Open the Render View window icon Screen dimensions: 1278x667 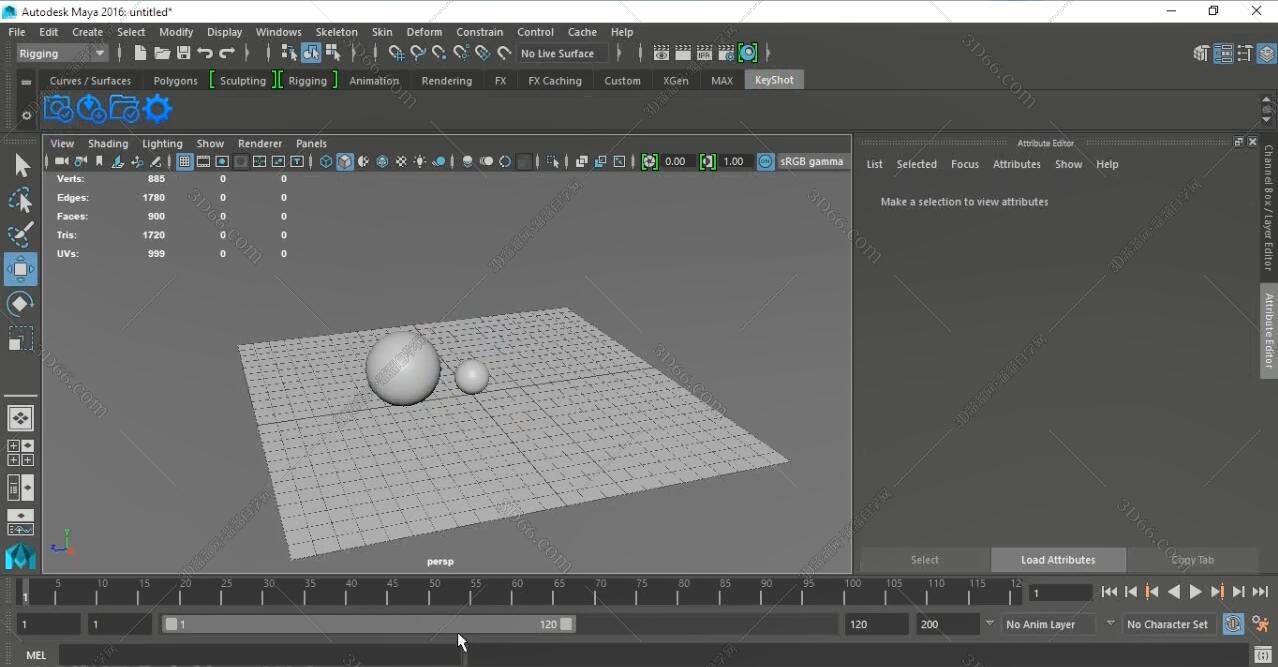[661, 53]
